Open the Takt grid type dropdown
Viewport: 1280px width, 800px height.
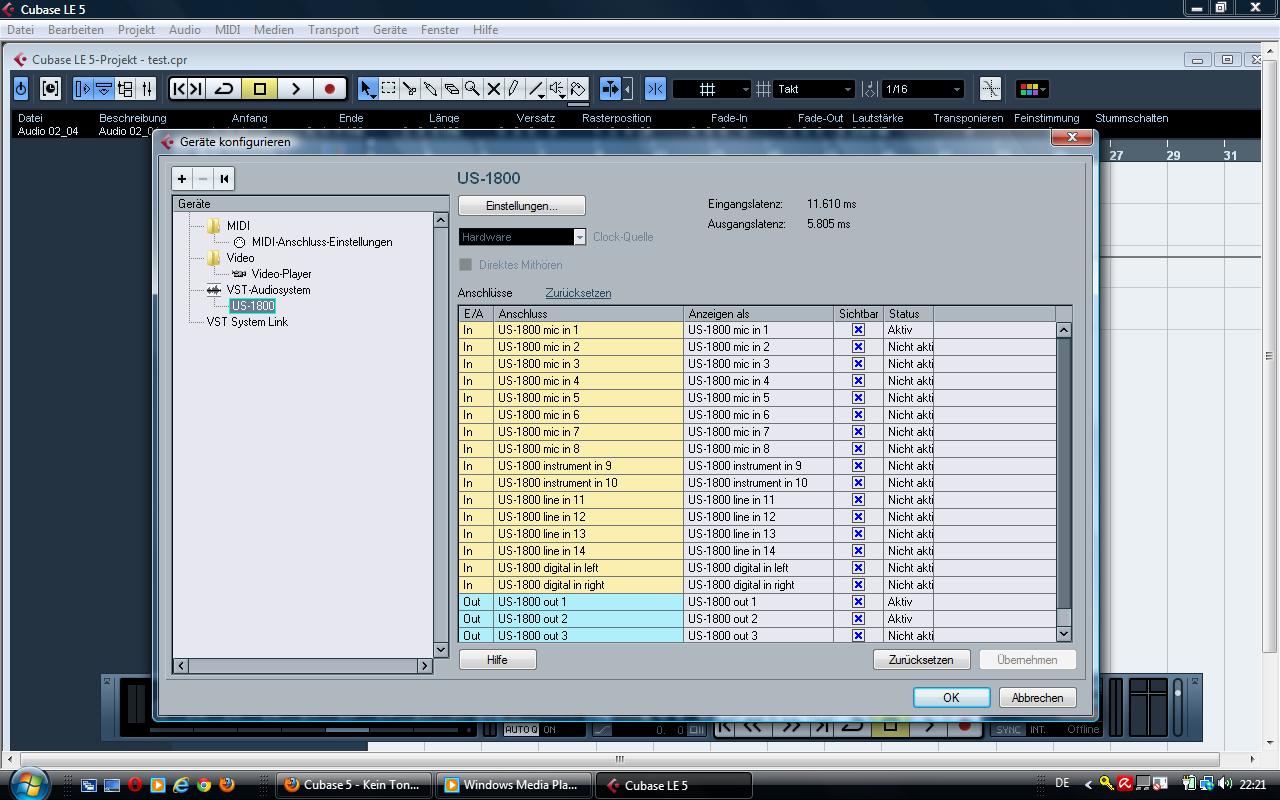point(813,89)
